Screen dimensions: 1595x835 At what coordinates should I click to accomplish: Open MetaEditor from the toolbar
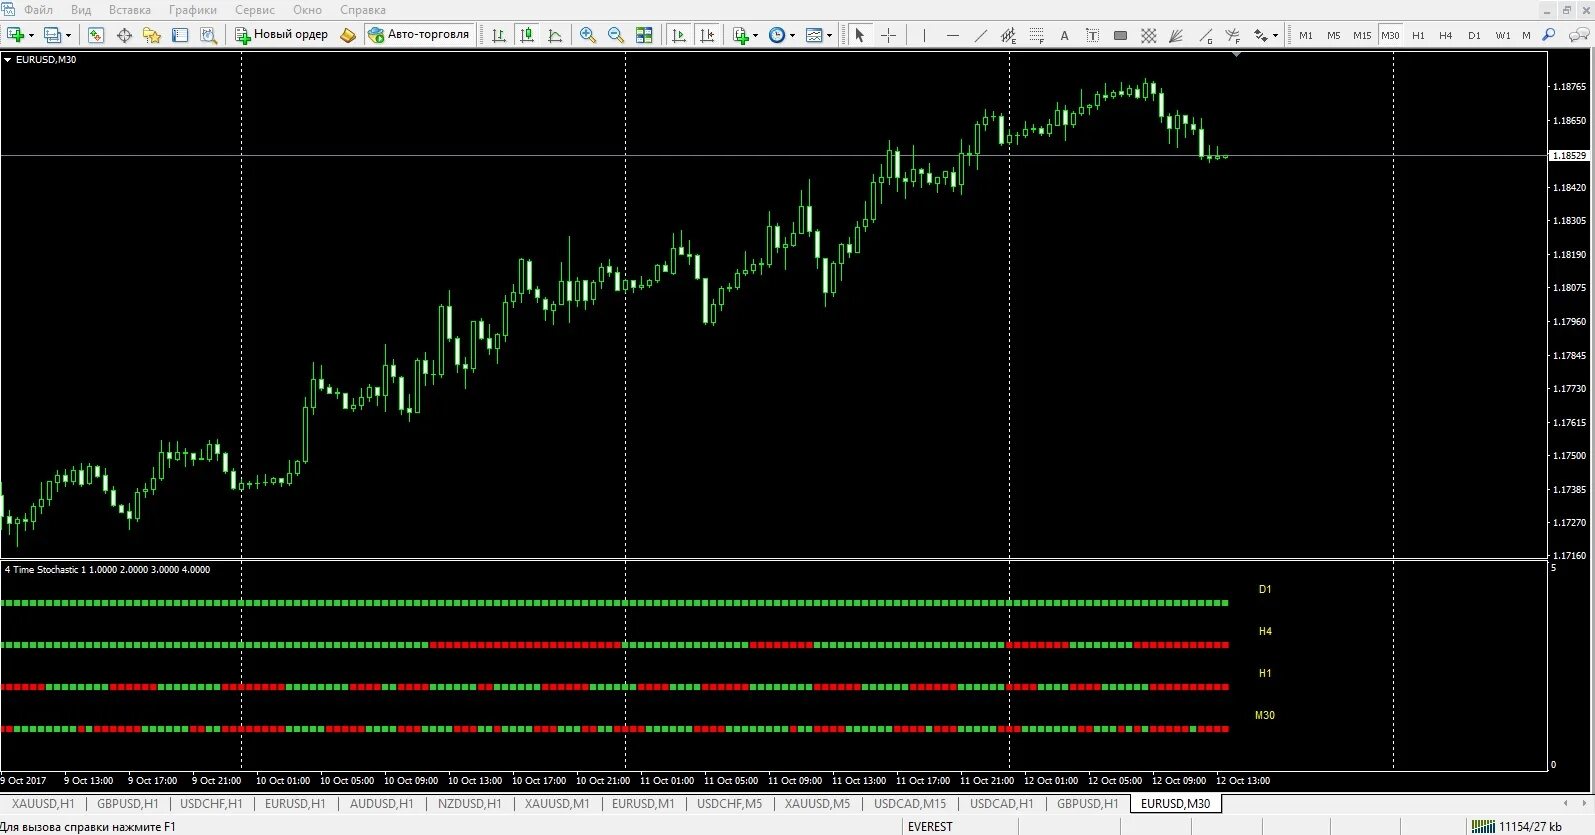pyautogui.click(x=347, y=35)
